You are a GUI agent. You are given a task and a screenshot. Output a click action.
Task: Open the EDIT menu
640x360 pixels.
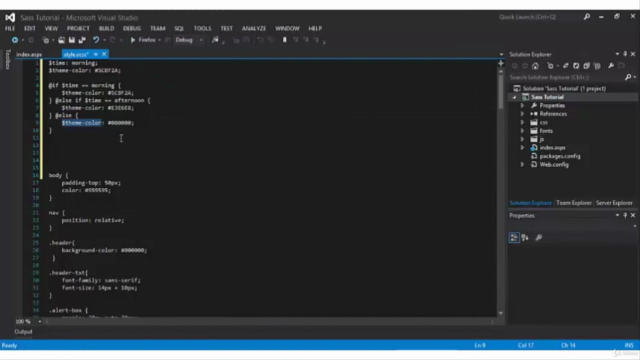[30, 28]
